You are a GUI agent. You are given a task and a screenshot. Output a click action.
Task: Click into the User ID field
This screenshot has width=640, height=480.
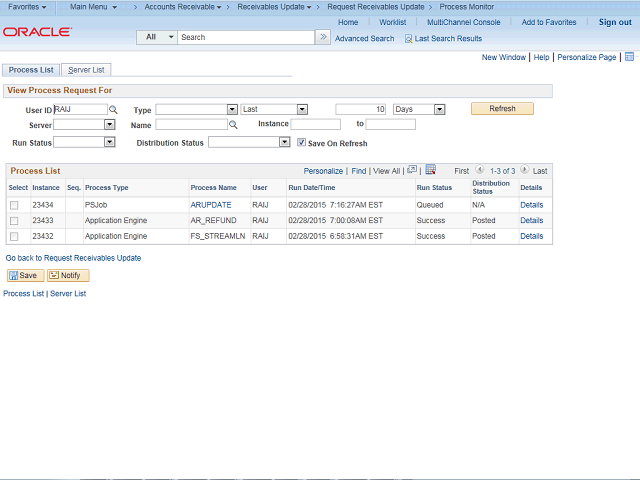pyautogui.click(x=80, y=109)
